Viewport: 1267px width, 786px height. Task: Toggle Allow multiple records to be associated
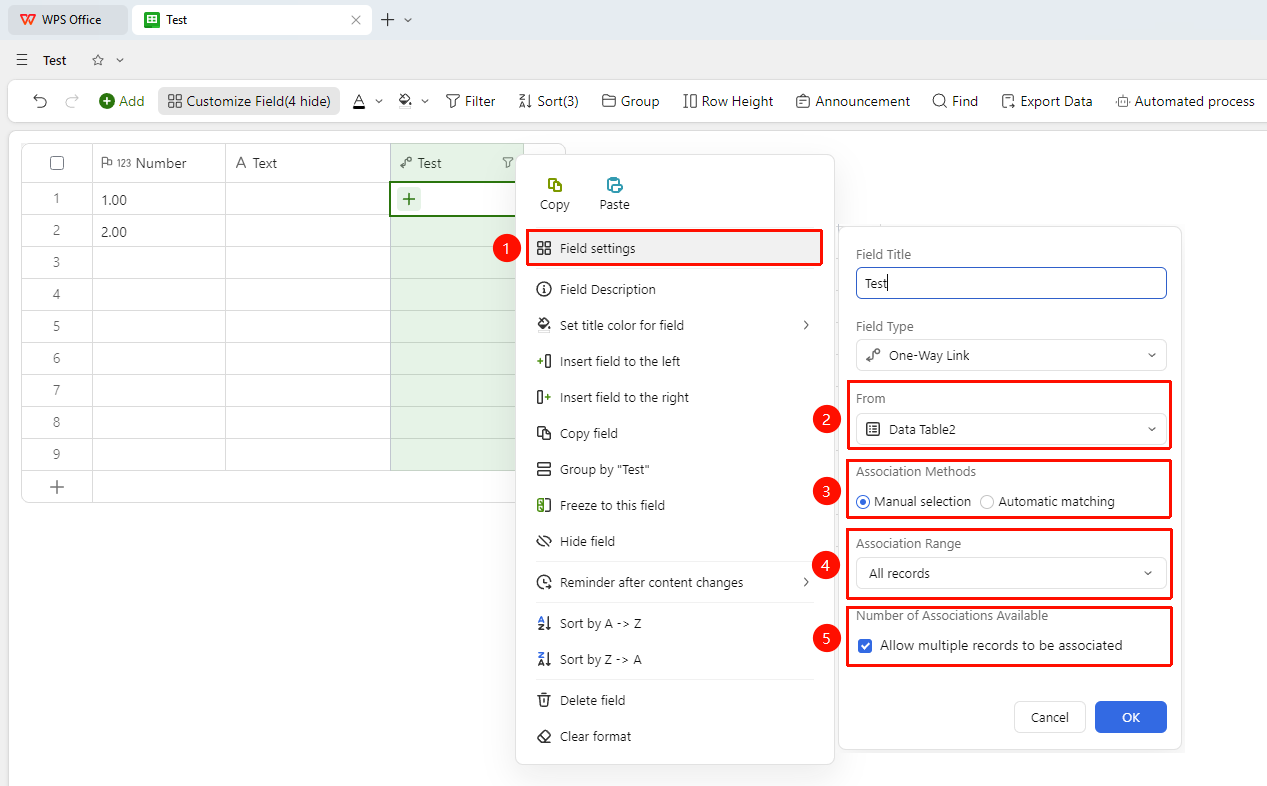[x=865, y=646]
